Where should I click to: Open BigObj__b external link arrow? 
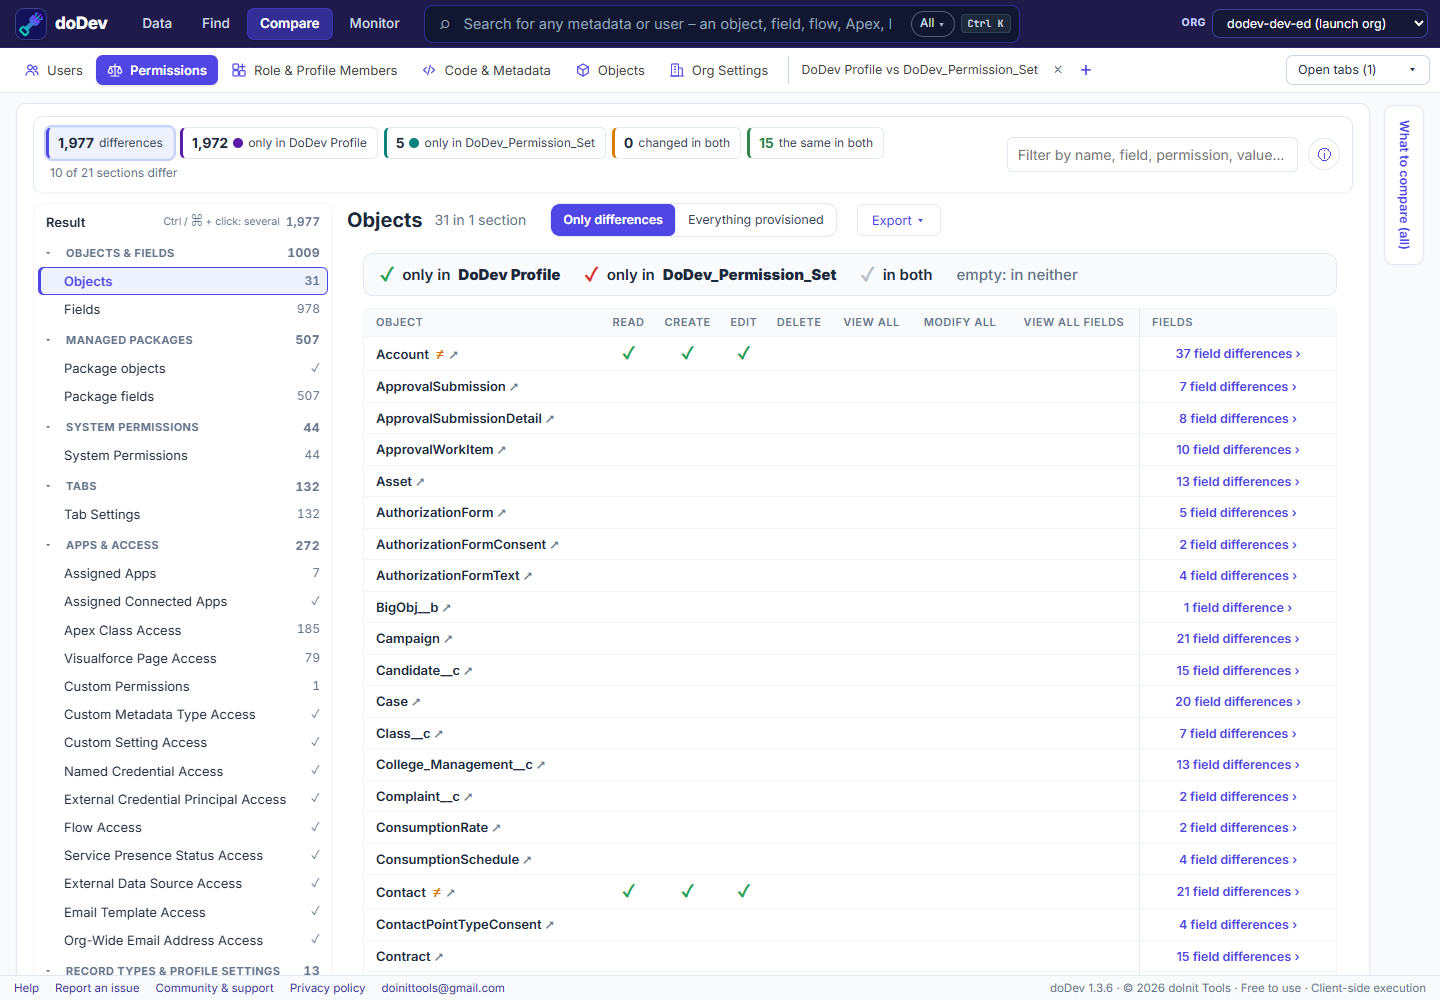click(447, 608)
